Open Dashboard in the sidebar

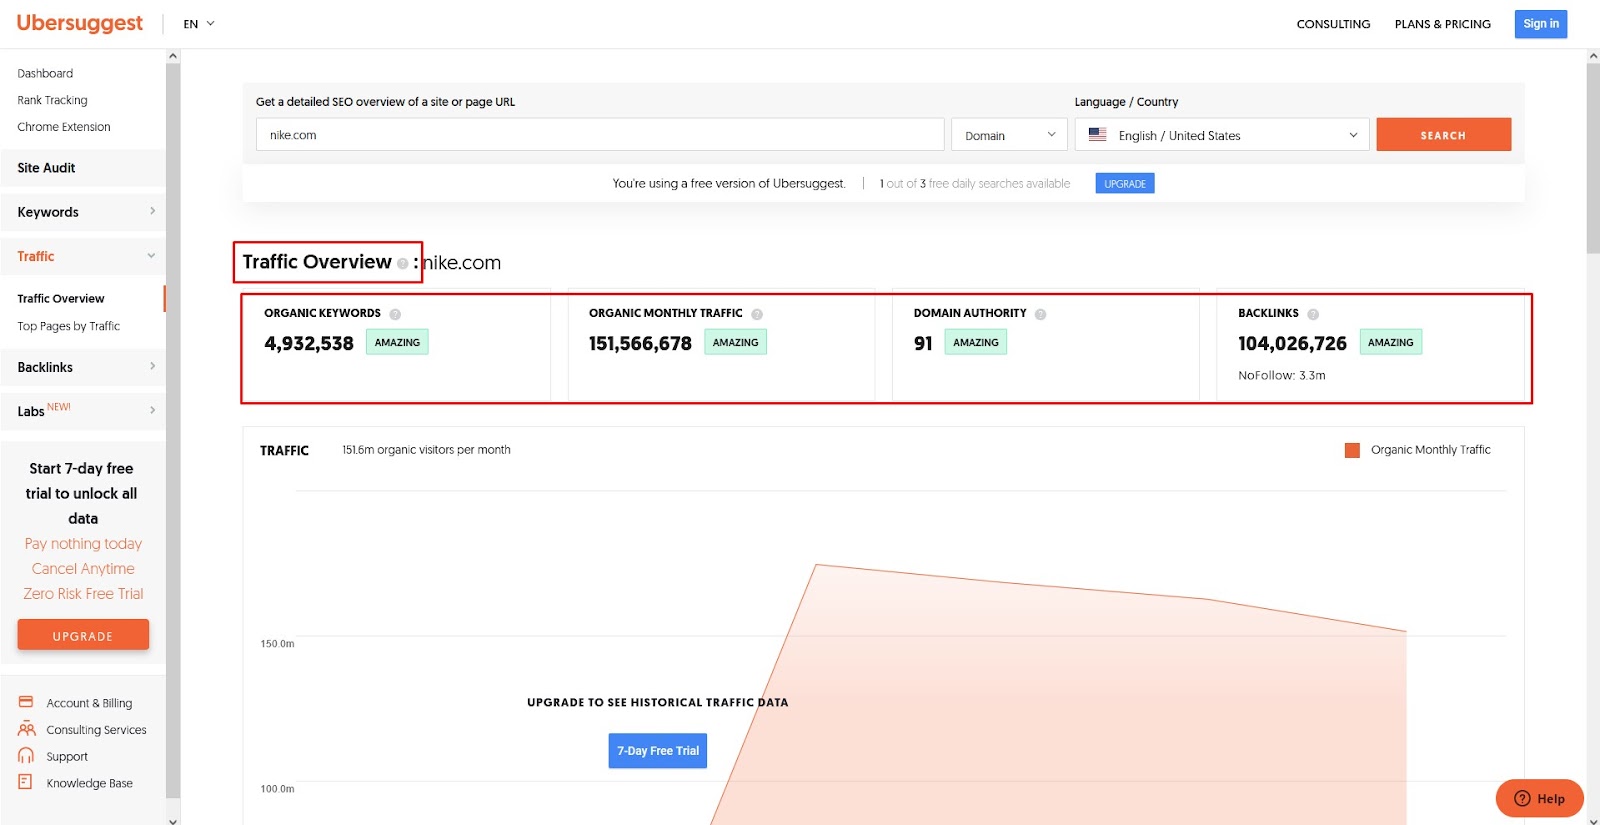pyautogui.click(x=45, y=73)
